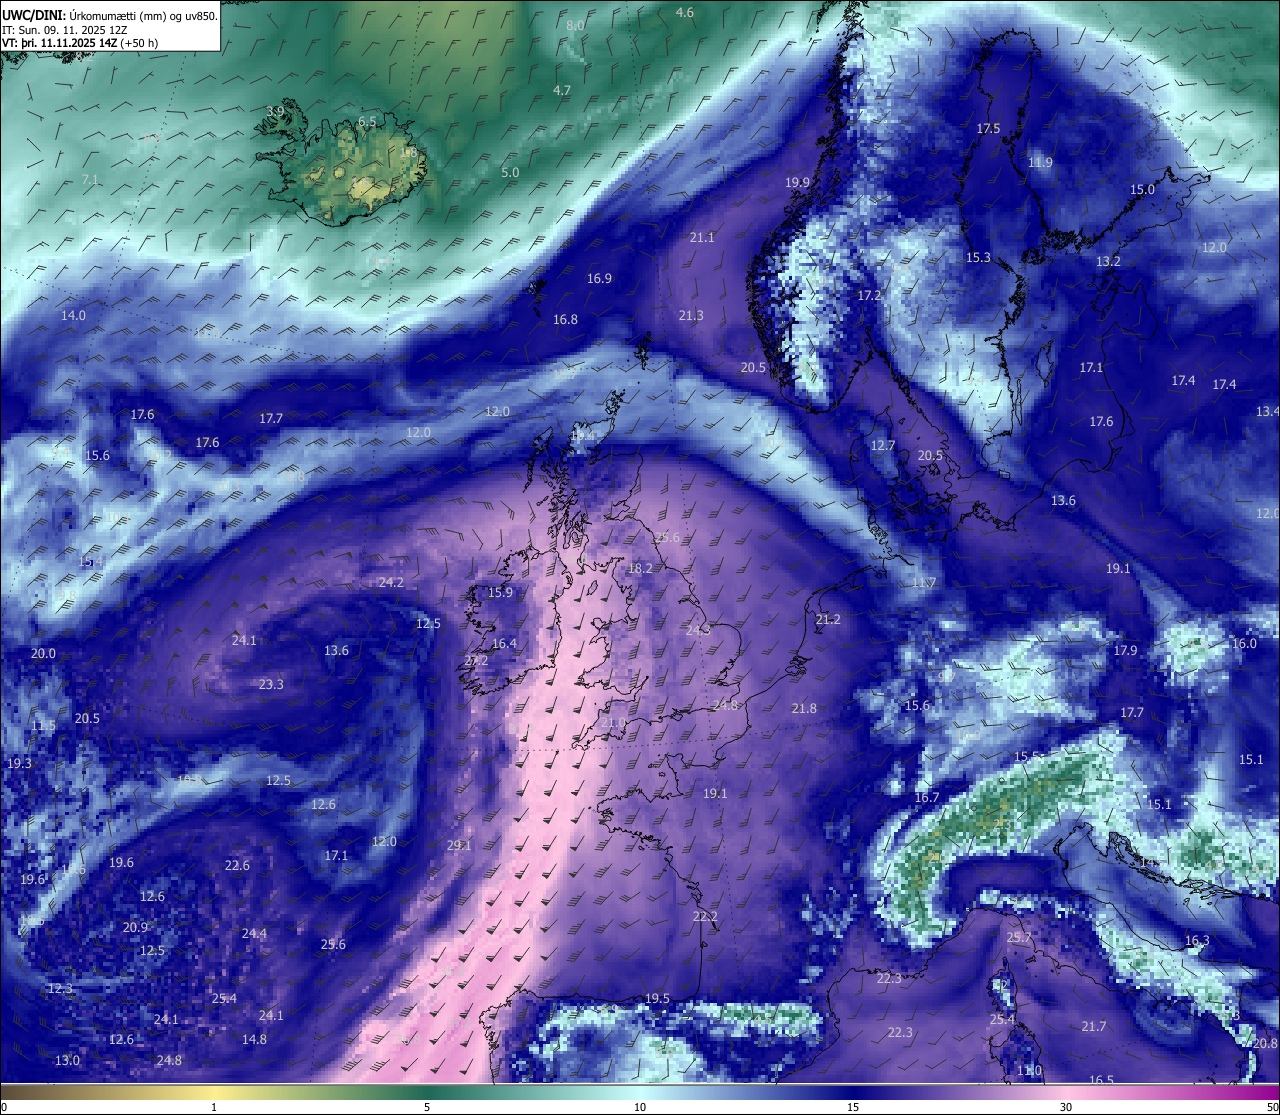The height and width of the screenshot is (1115, 1280).
Task: Click the value 18.2 over northern England
Action: click(639, 568)
